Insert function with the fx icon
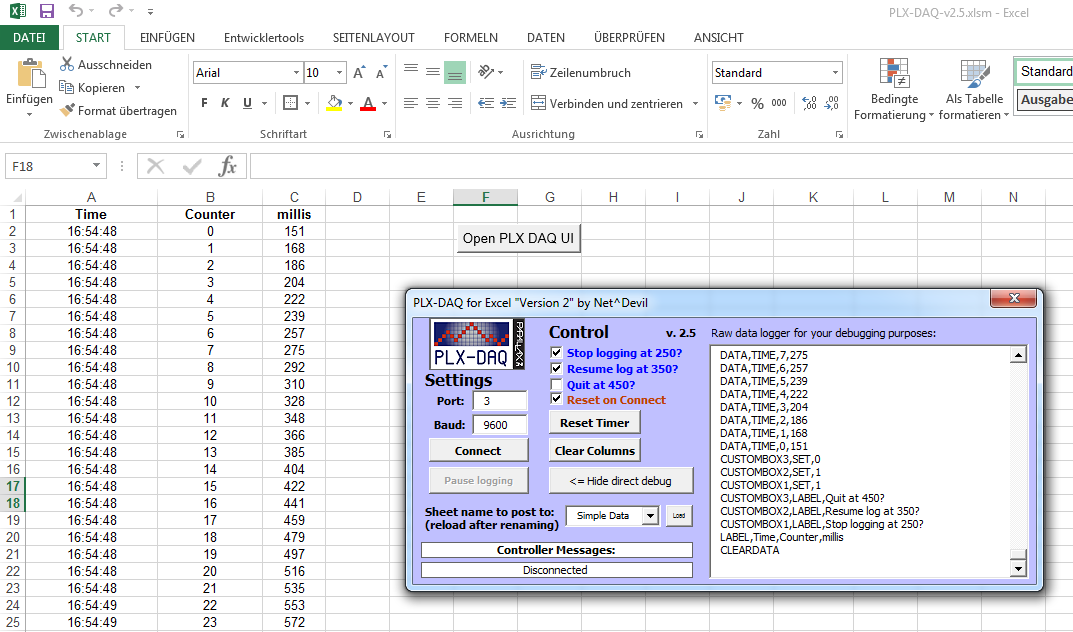Image resolution: width=1073 pixels, height=632 pixels. click(x=227, y=166)
